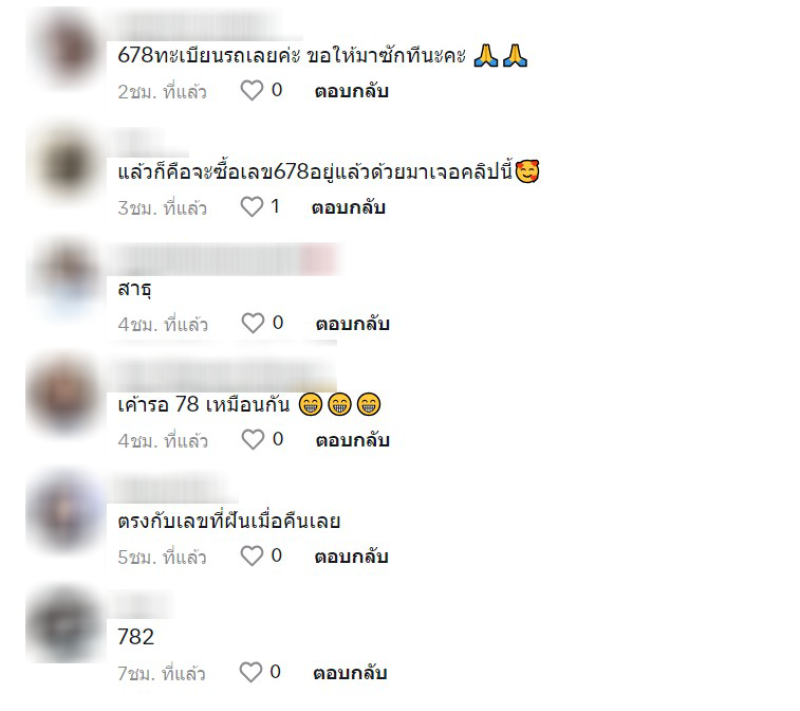The width and height of the screenshot is (800, 711).
Task: Open avatar of the ฝันเมื่อคืน commenter
Action: (65, 512)
